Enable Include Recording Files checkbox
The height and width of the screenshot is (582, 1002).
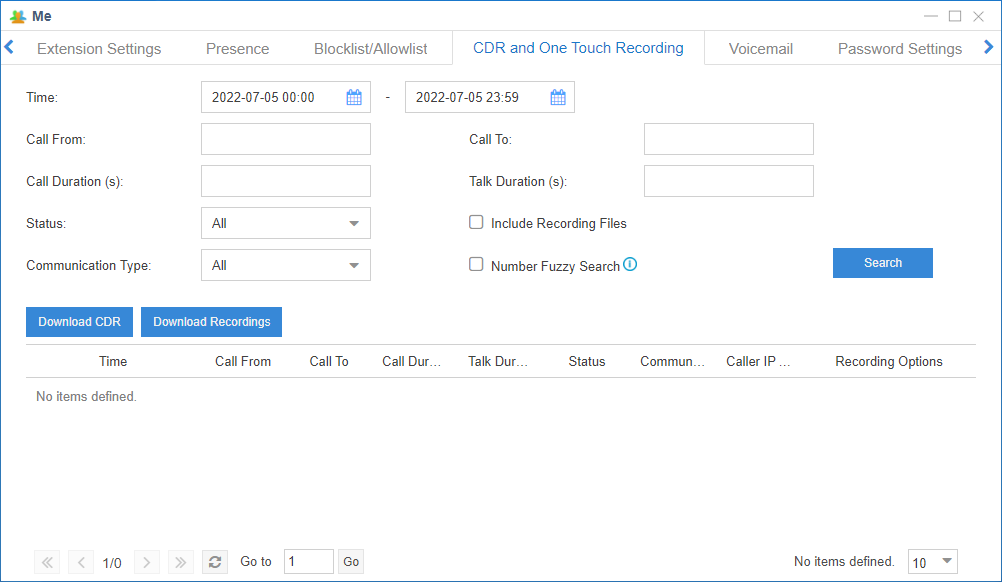477,223
